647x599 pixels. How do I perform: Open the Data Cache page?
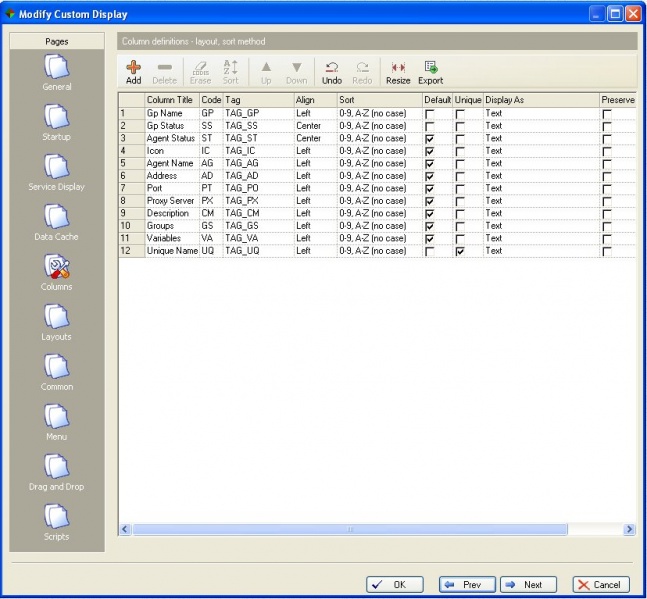pos(57,217)
